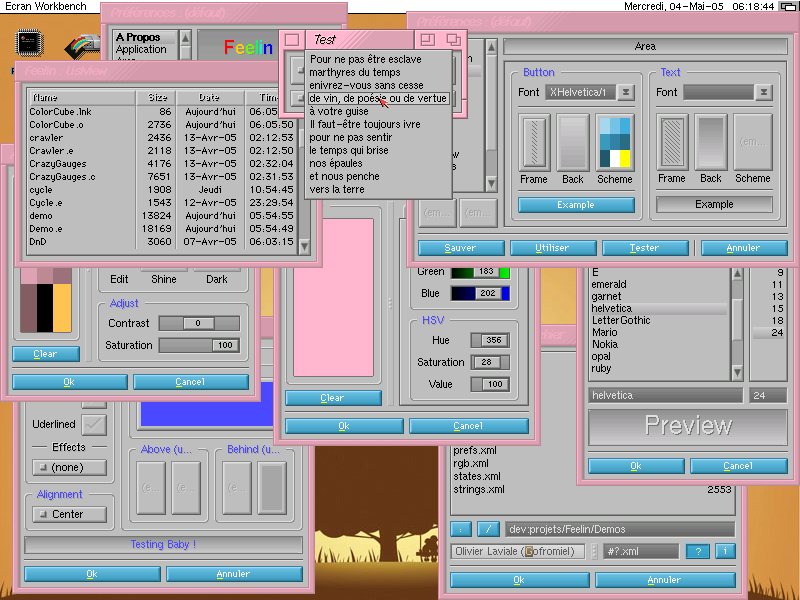Choose 'le temps qui brise' in the Test list
The width and height of the screenshot is (800, 600).
point(380,151)
